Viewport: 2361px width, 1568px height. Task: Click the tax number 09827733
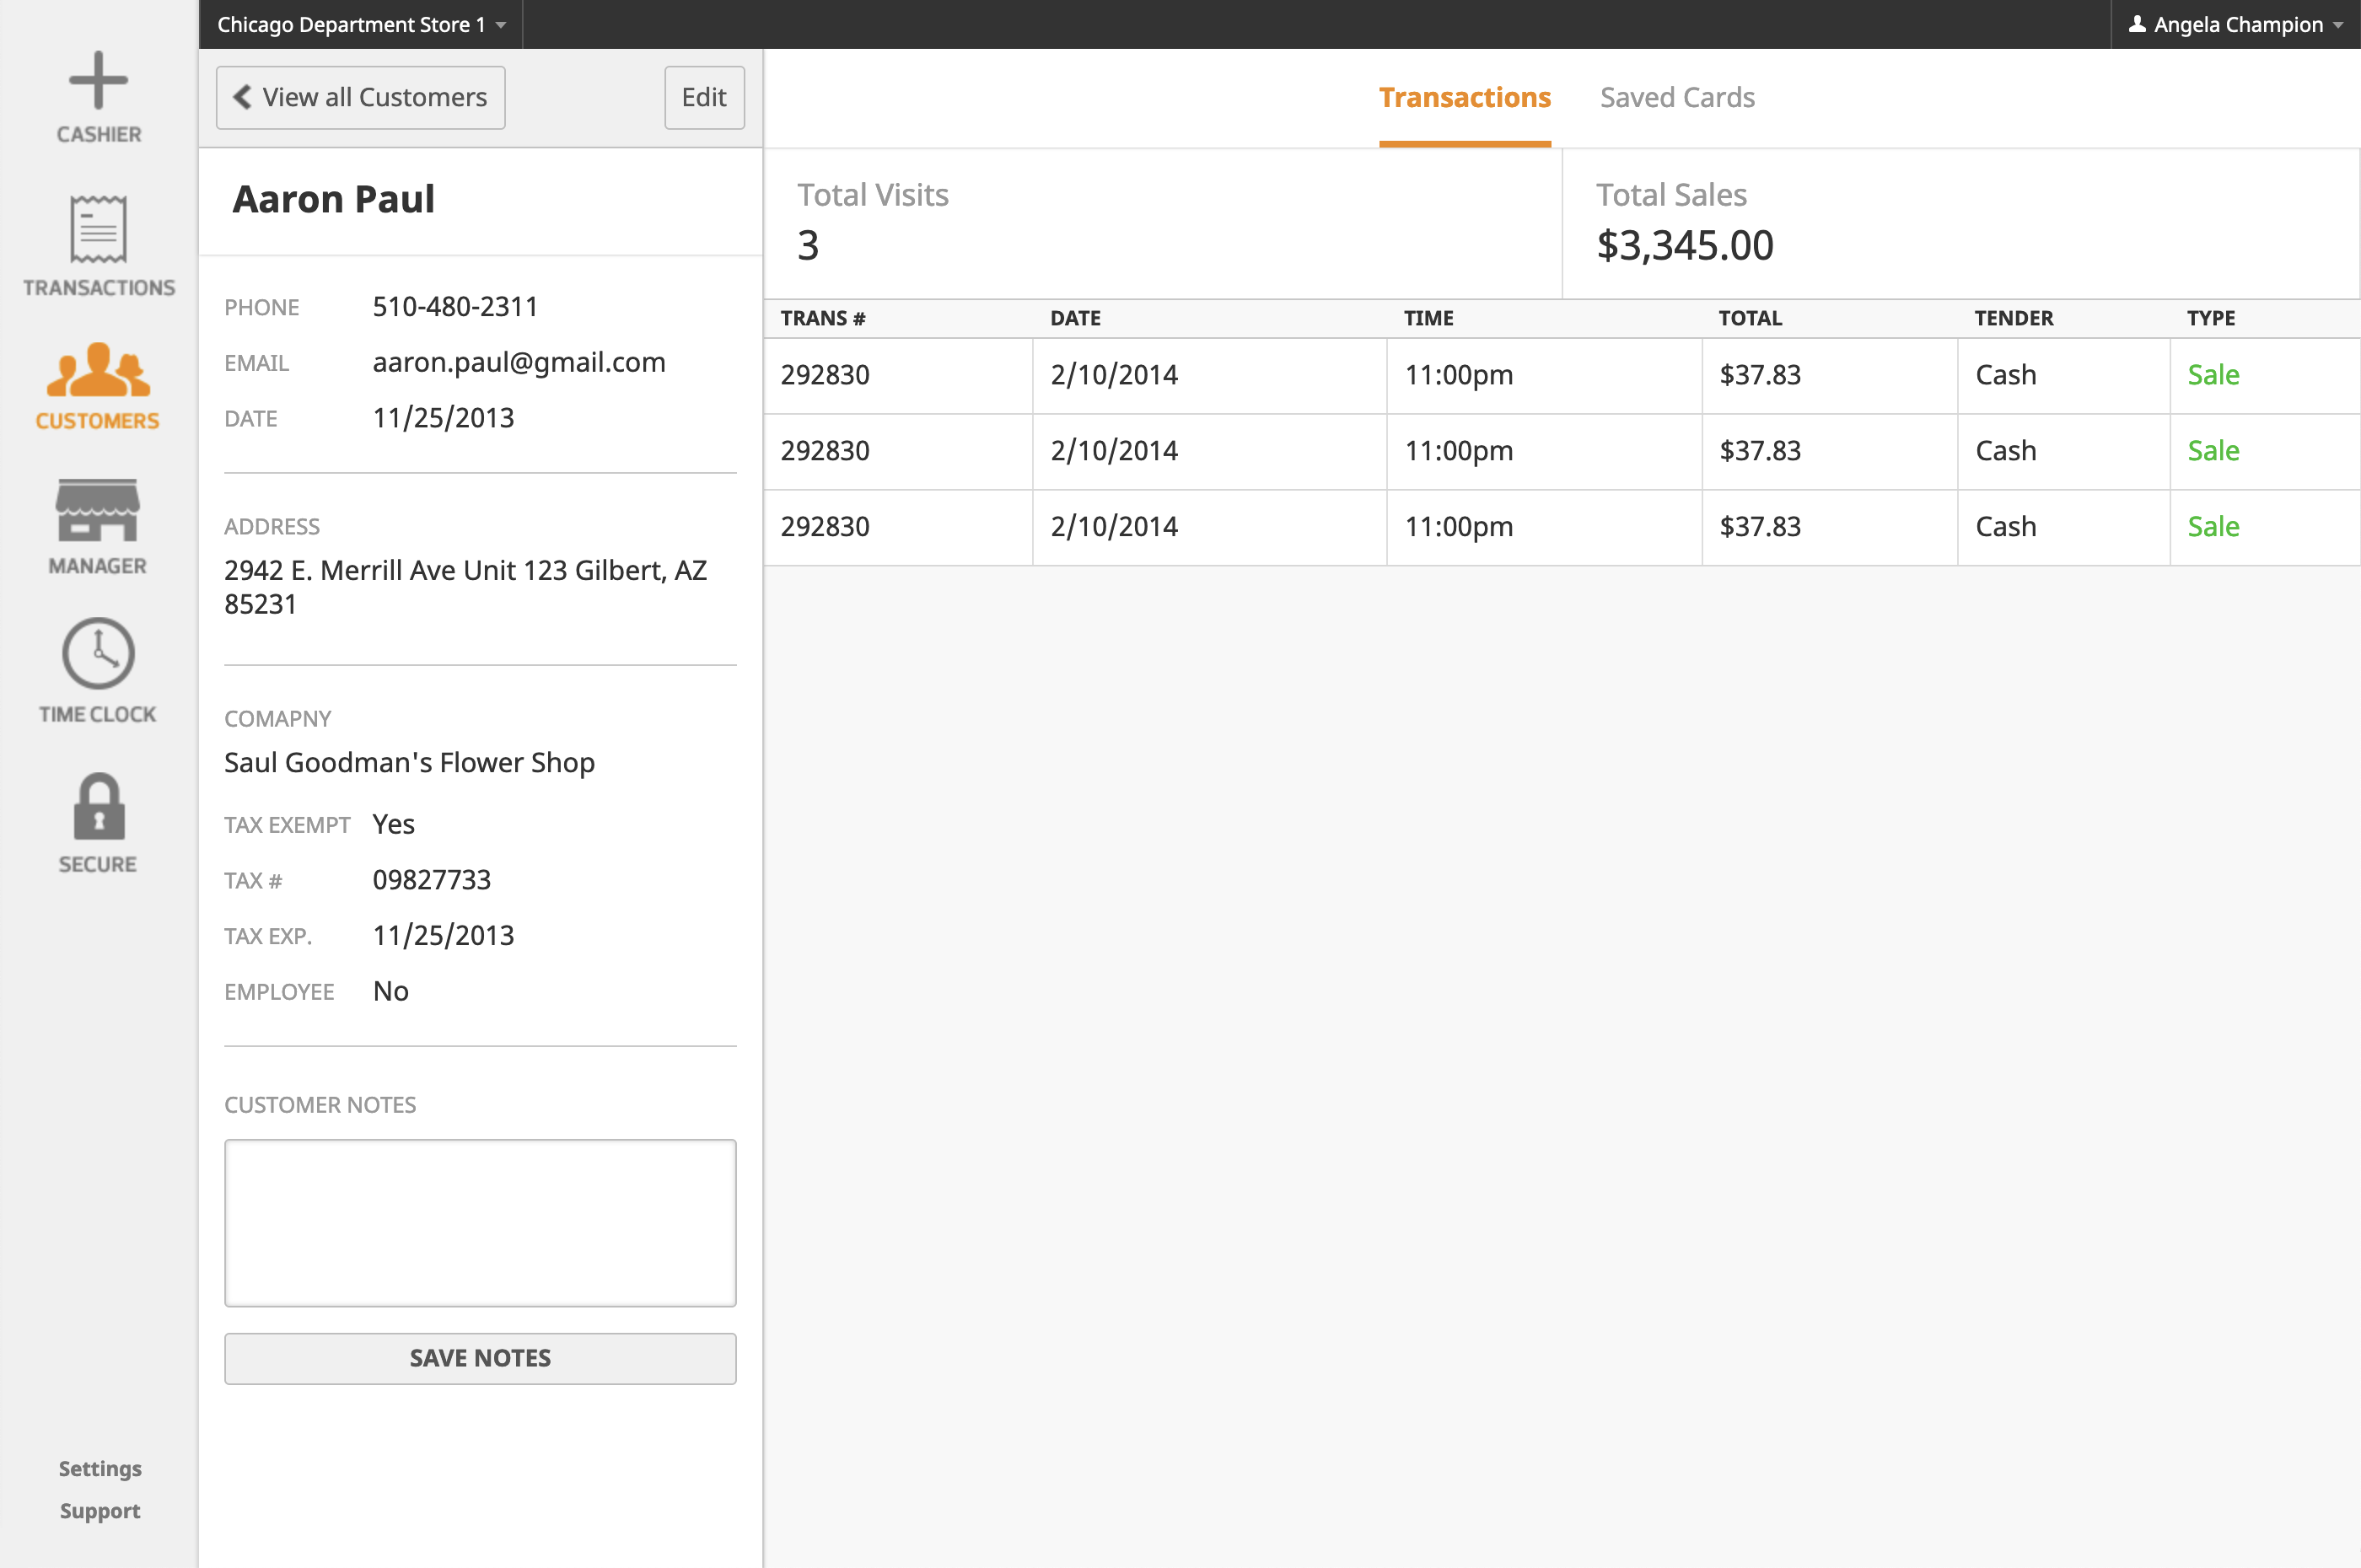pos(432,880)
